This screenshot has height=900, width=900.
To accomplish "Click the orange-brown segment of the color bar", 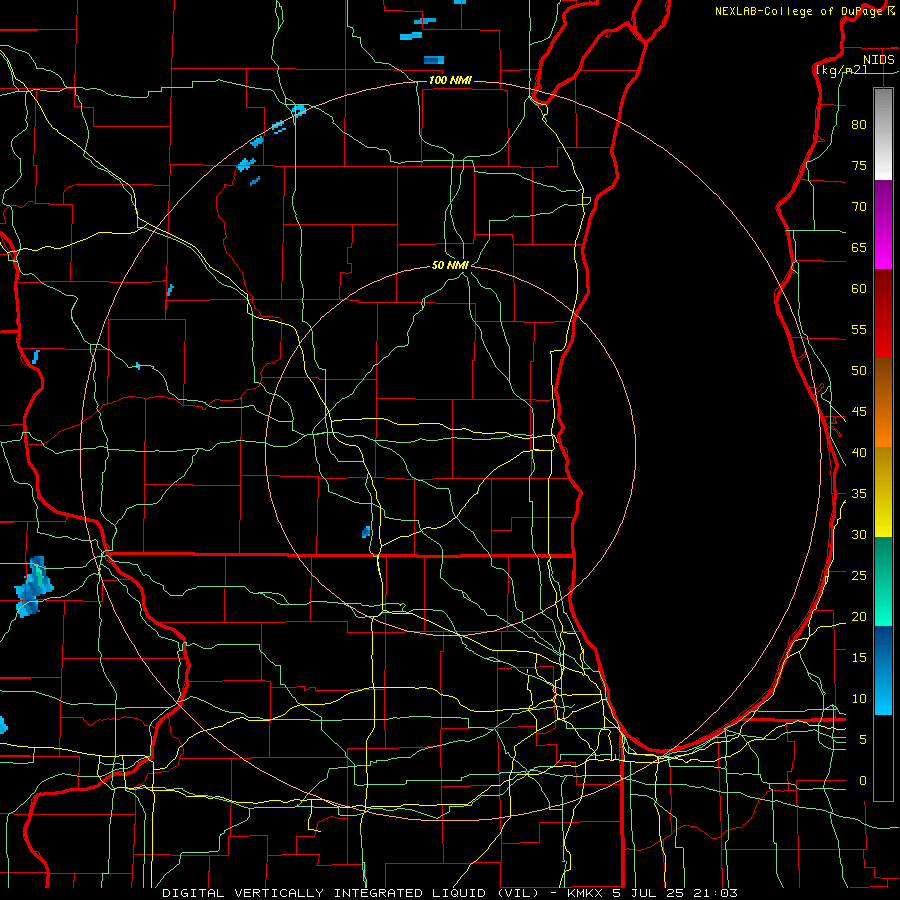I will pyautogui.click(x=883, y=402).
